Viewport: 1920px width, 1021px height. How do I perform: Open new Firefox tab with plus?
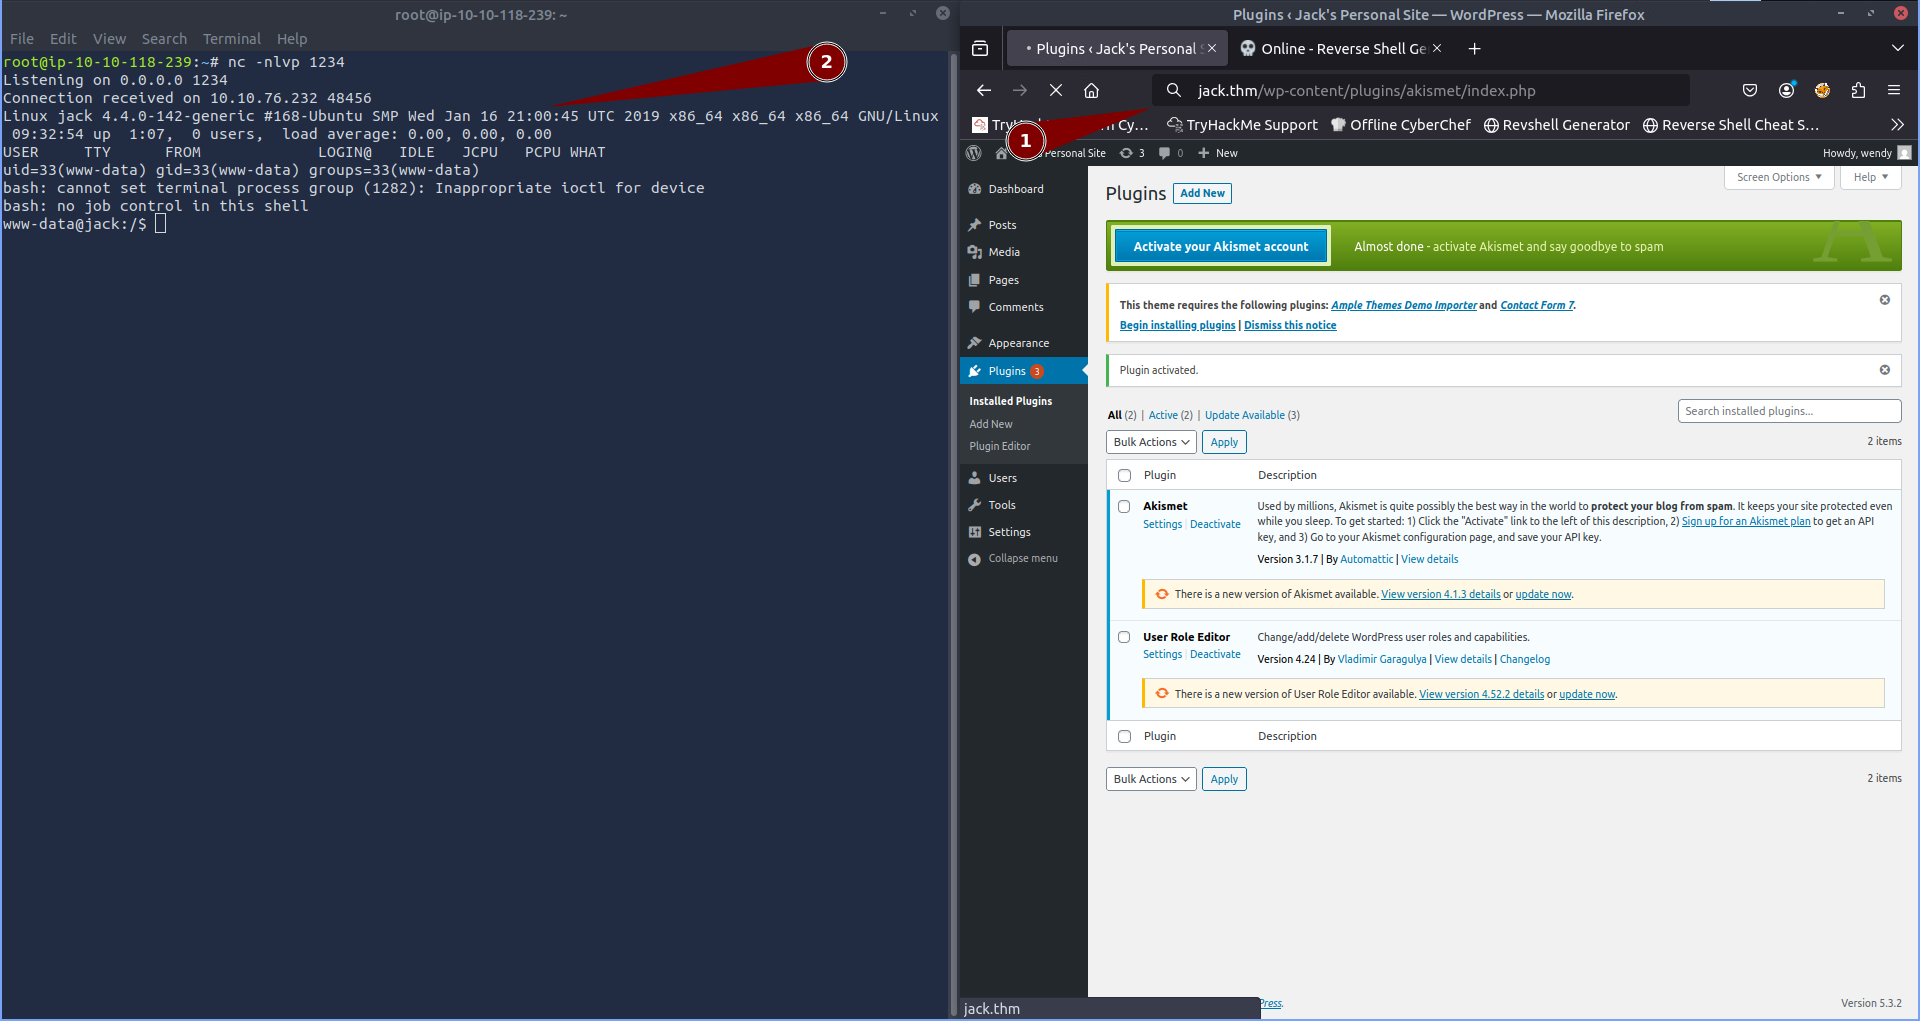tap(1474, 48)
